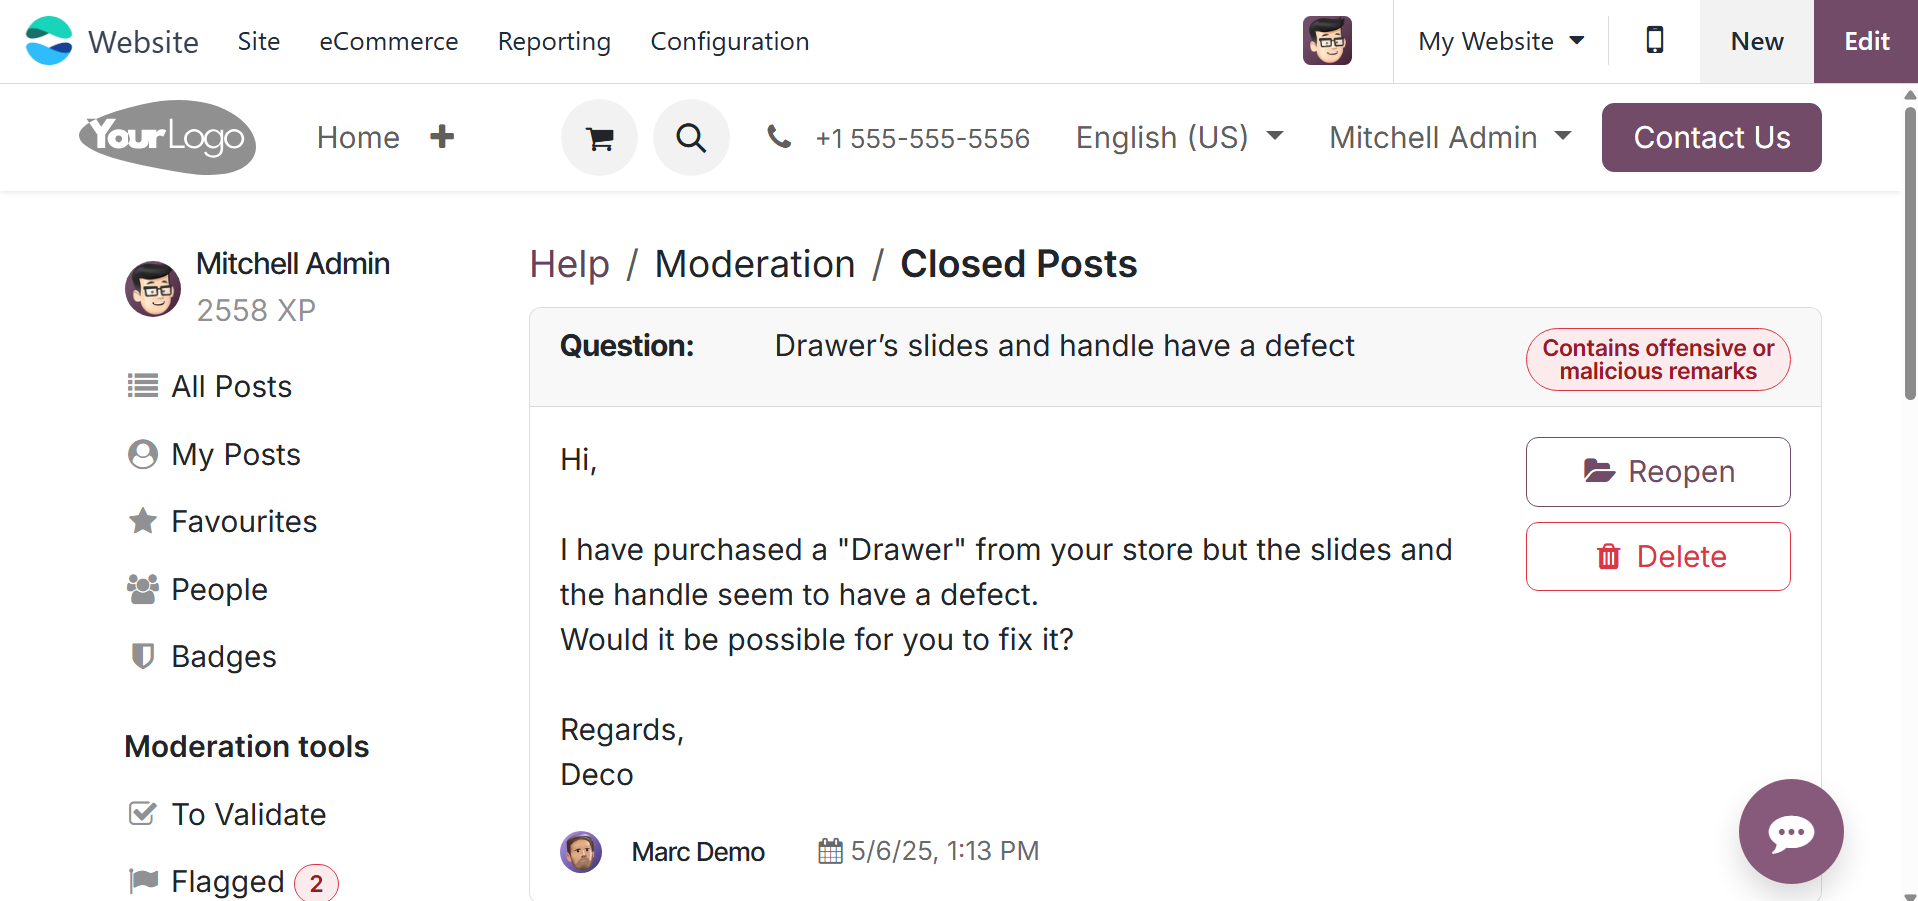
Task: Go to To Validate moderation queue
Action: (248, 814)
